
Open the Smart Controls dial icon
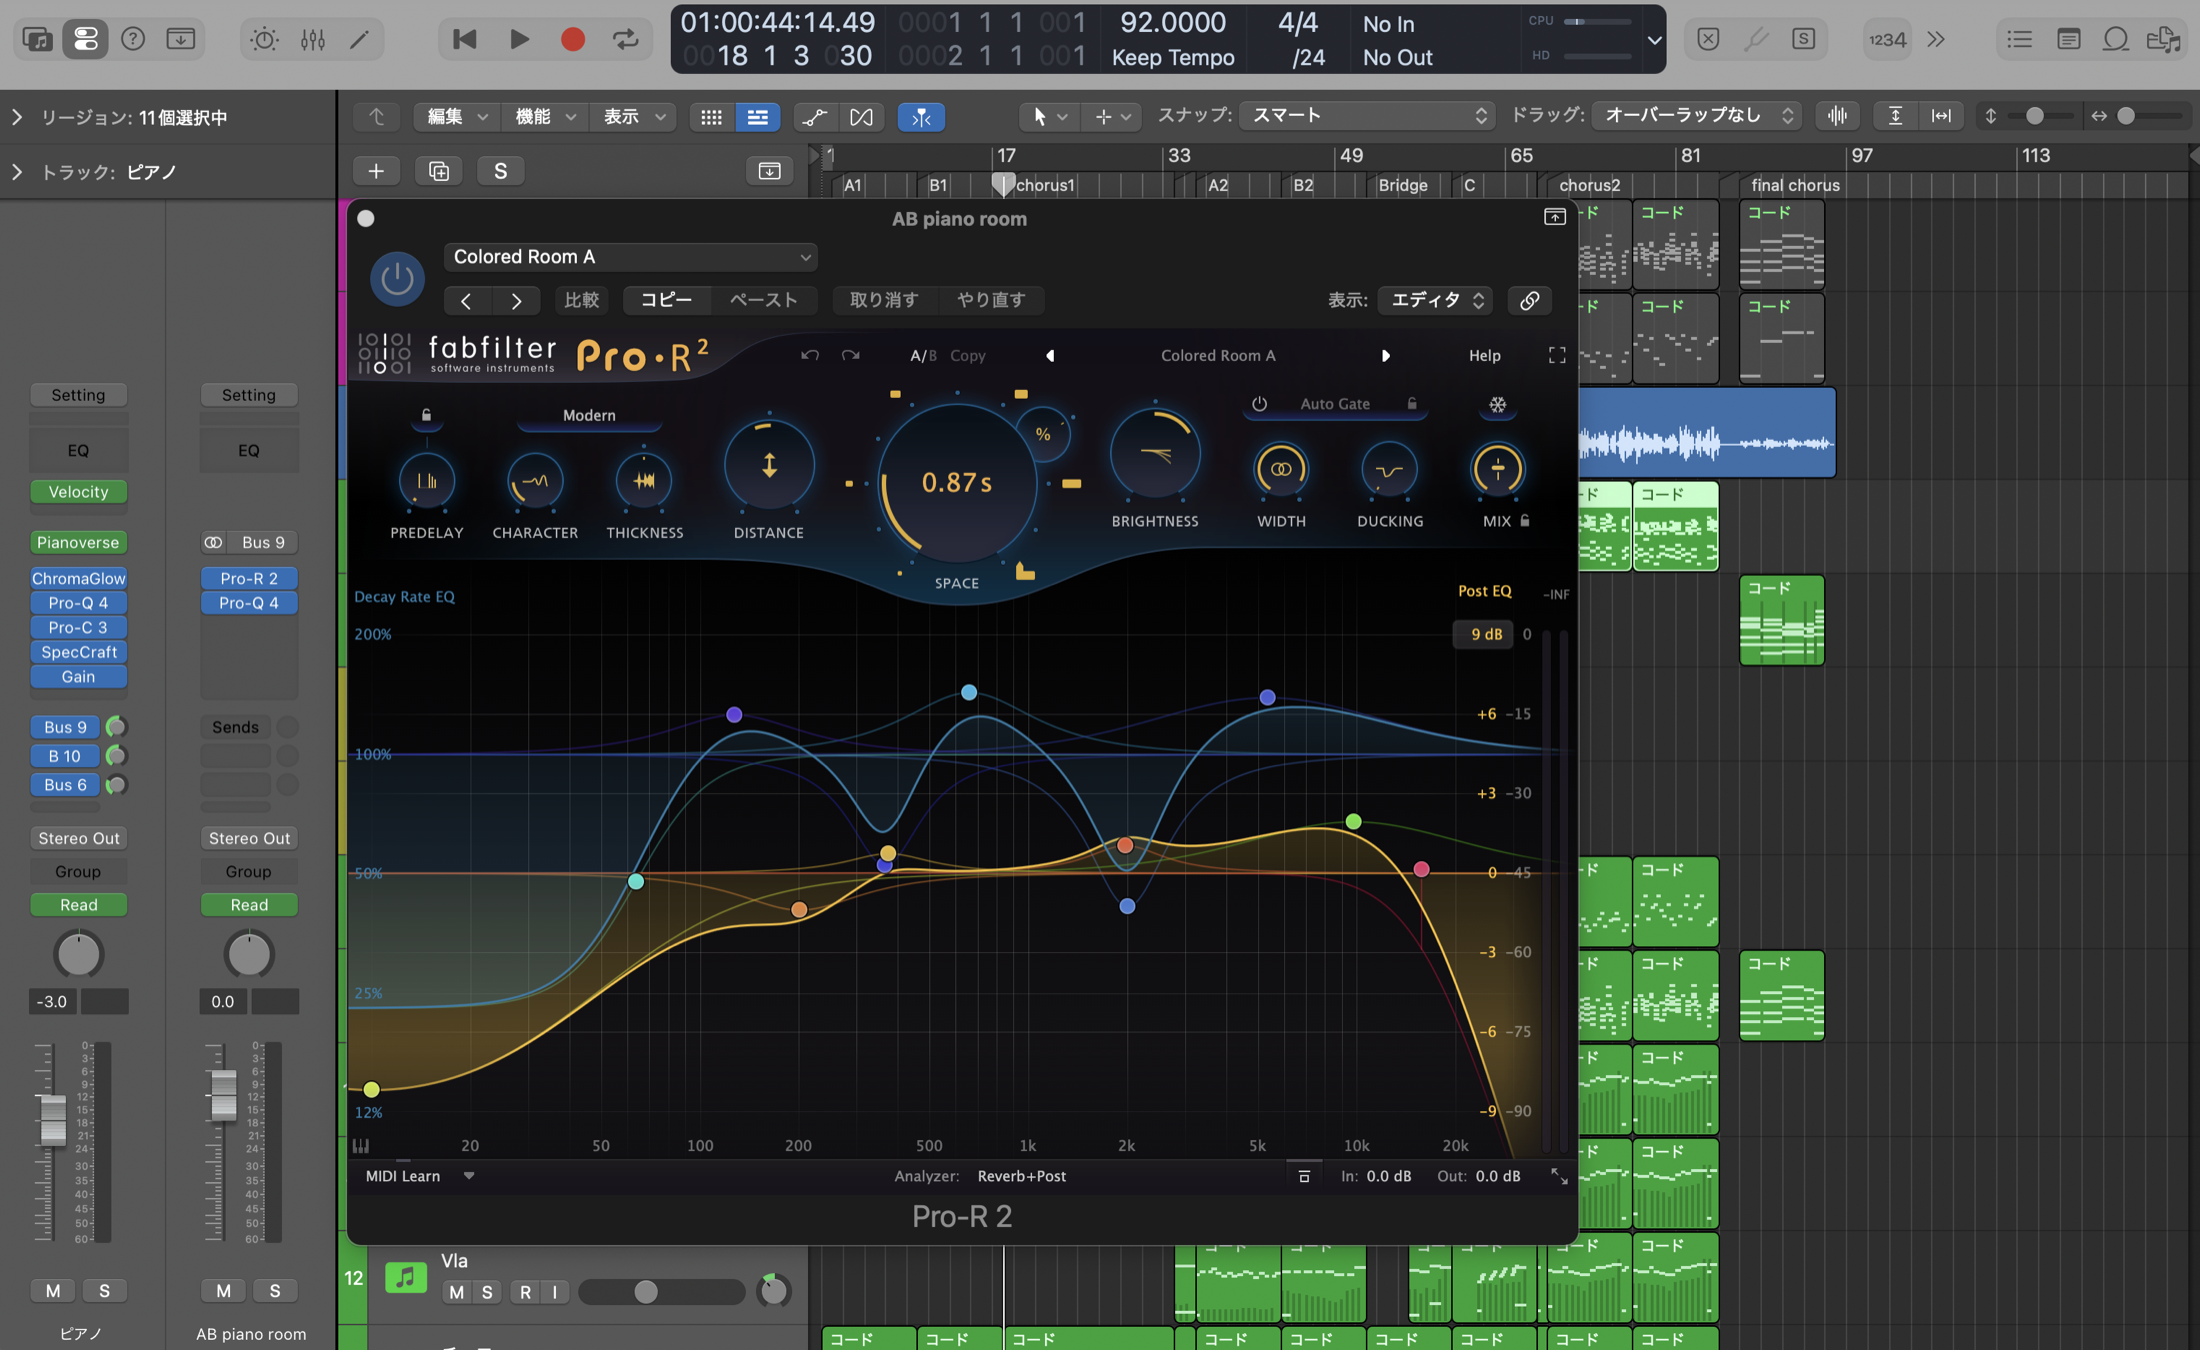pos(264,39)
